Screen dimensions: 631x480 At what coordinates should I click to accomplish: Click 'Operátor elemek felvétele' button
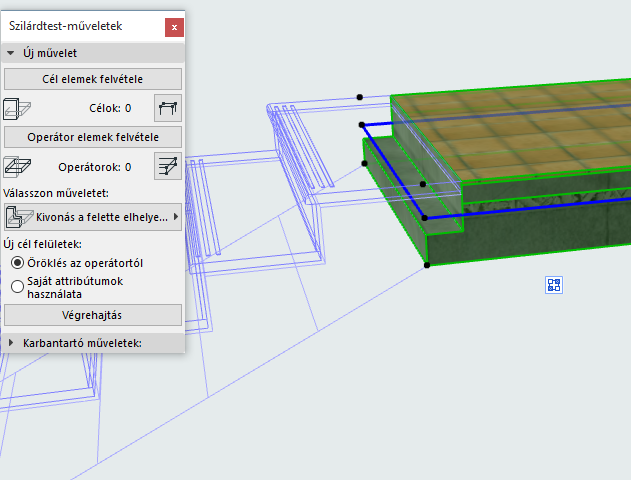[x=93, y=137]
